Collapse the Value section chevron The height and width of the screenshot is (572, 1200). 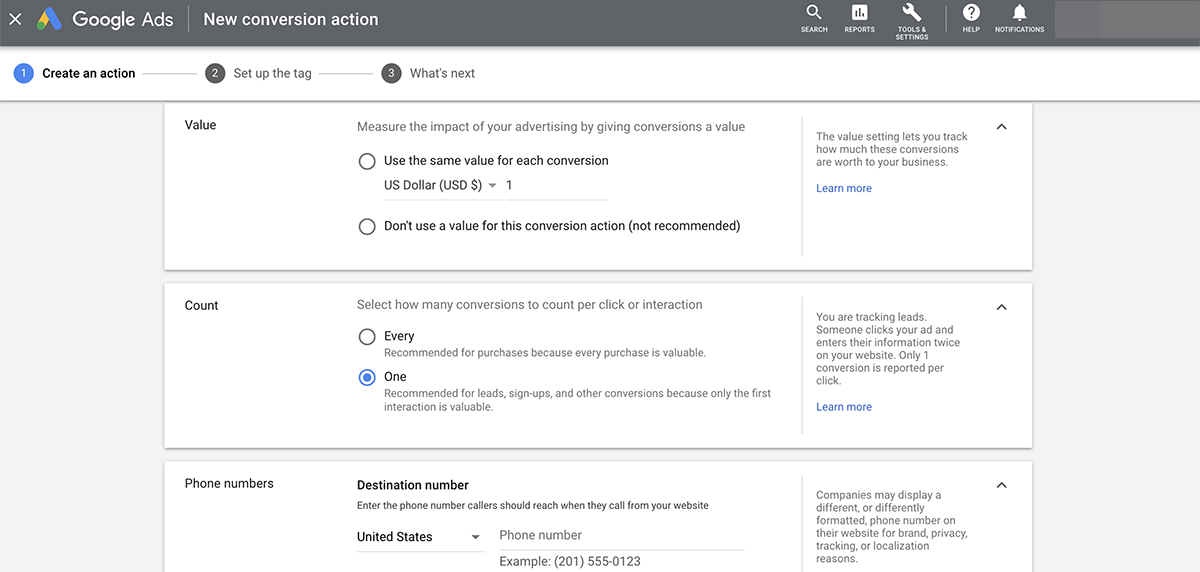pos(1001,127)
